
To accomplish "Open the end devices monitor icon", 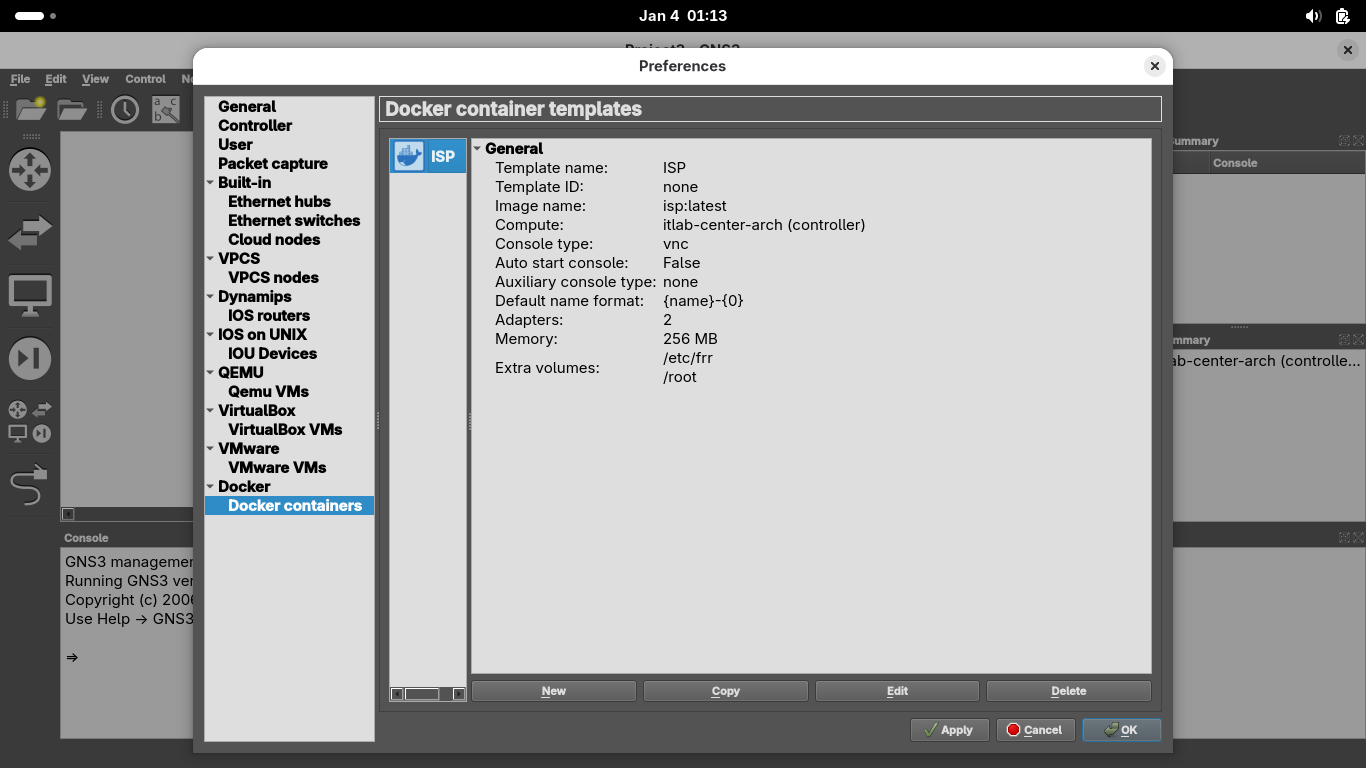I will 30,297.
